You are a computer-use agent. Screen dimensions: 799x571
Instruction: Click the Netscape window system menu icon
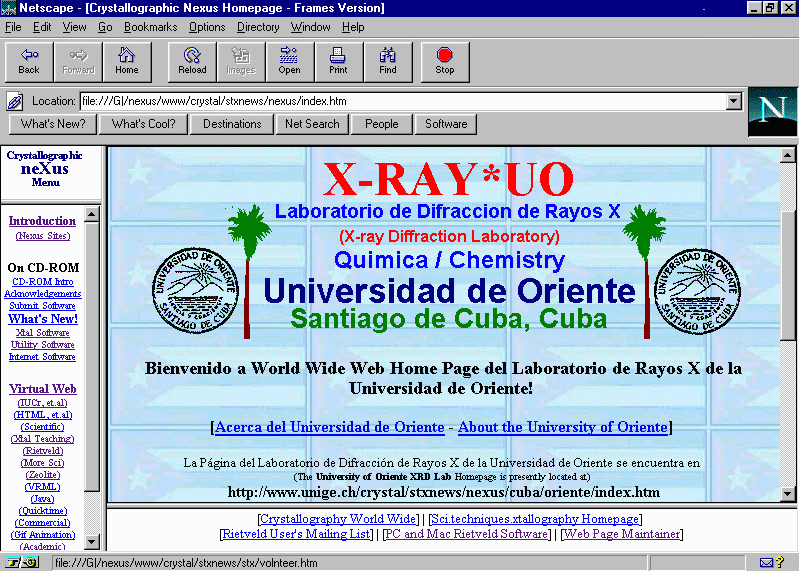click(x=9, y=8)
